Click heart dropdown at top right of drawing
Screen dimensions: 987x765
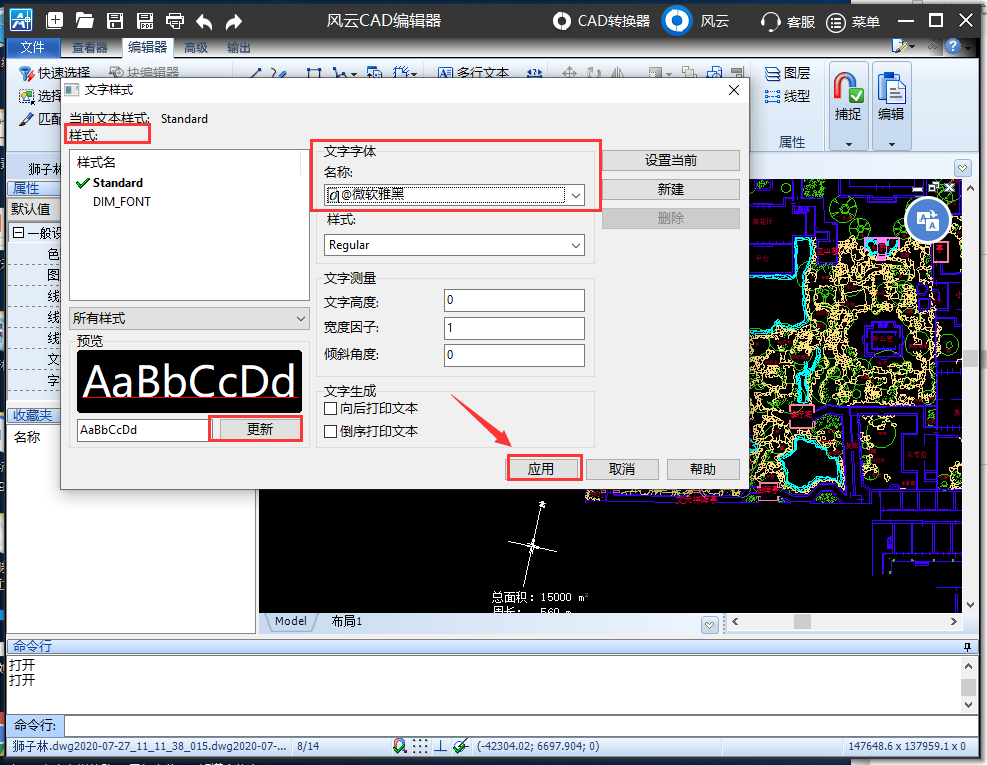pyautogui.click(x=962, y=168)
